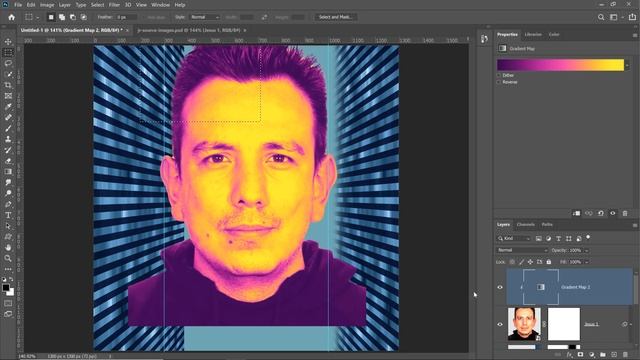This screenshot has width=640, height=360.
Task: Open the Opacity slider dropdown arrow
Action: click(x=587, y=250)
